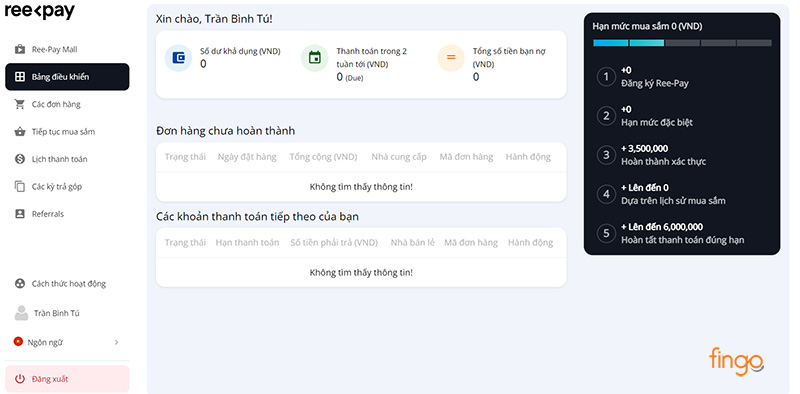
Task: Open the Ree-Pay Mall menu item
Action: (x=67, y=50)
